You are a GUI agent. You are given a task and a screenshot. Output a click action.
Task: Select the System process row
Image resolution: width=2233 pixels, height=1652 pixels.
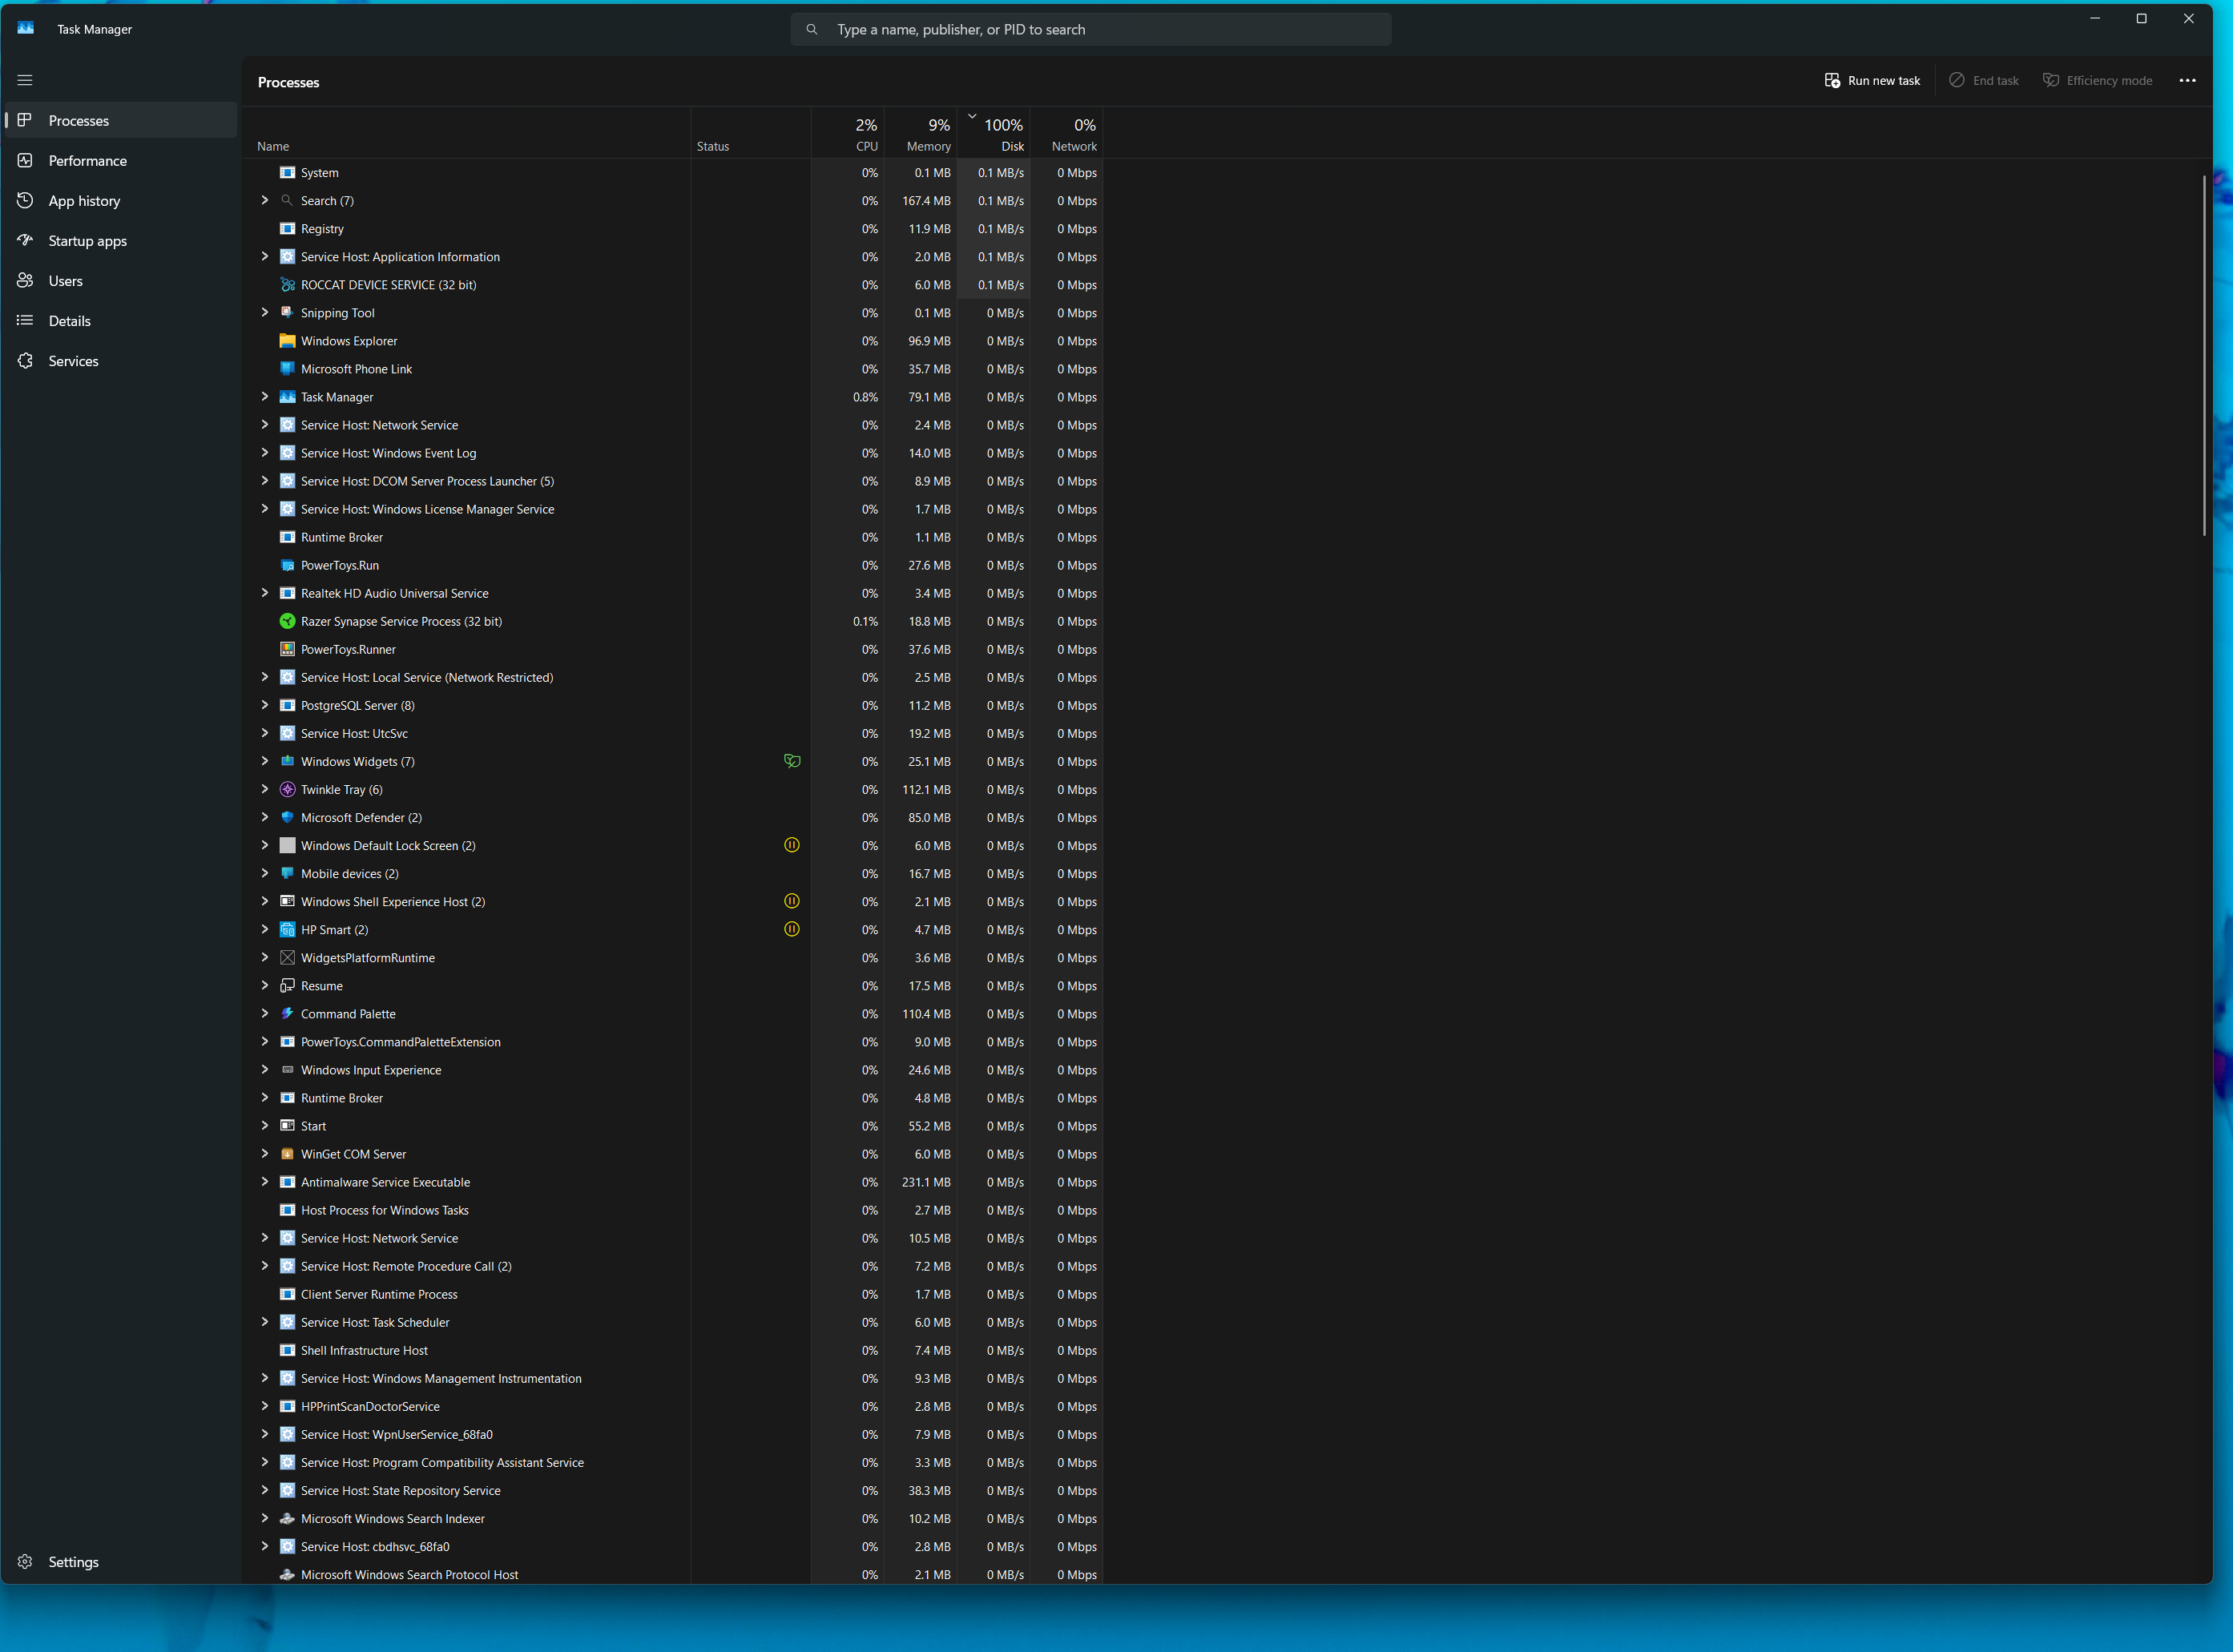(x=672, y=173)
